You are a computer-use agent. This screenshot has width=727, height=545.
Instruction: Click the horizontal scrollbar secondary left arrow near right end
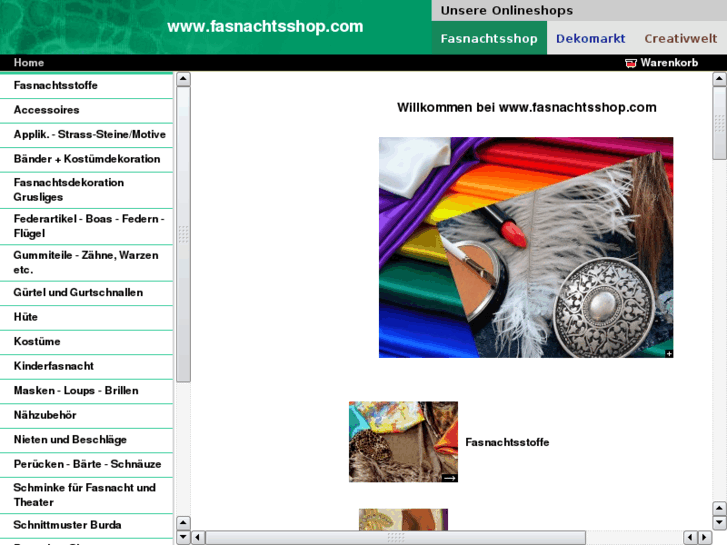(690, 538)
